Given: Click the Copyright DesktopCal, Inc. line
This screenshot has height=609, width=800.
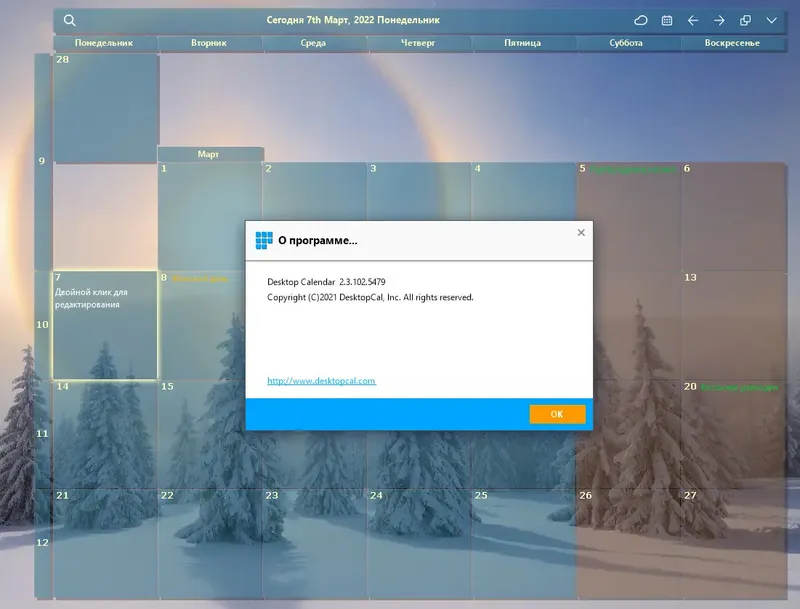Looking at the screenshot, I should point(370,297).
